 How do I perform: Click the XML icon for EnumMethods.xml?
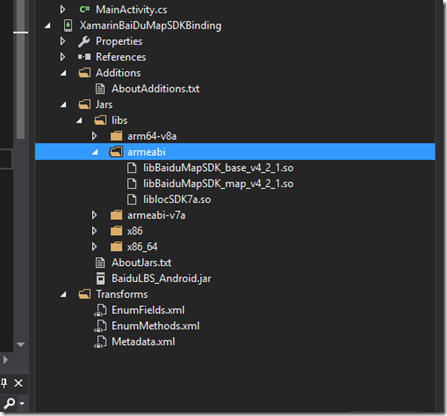coord(100,326)
